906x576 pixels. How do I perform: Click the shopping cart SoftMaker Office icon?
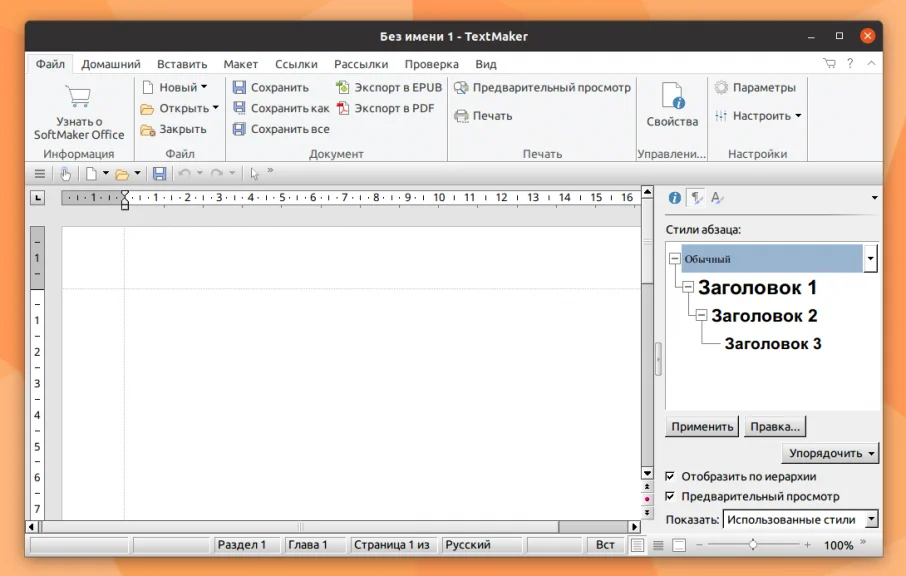[x=78, y=96]
